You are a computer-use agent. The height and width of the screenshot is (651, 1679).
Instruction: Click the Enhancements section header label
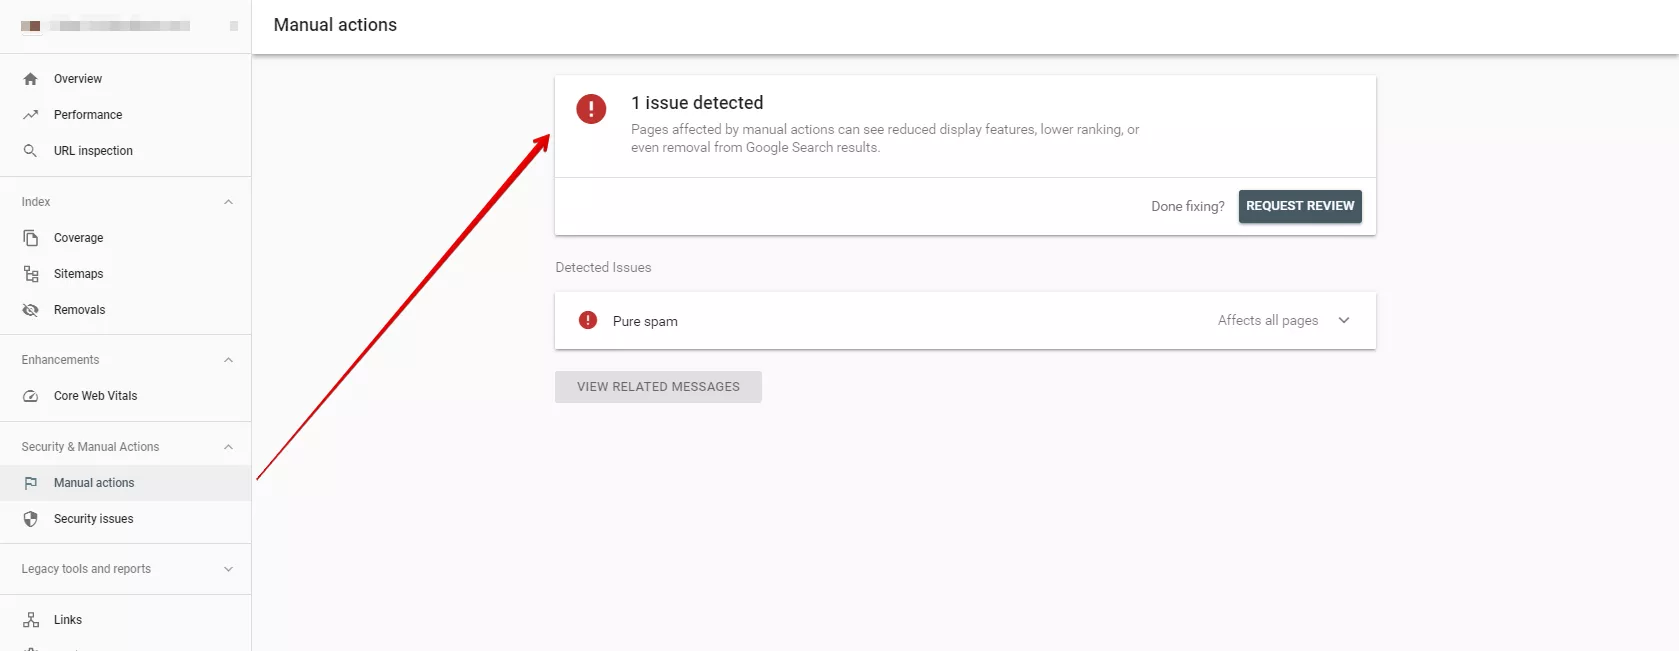pyautogui.click(x=60, y=360)
